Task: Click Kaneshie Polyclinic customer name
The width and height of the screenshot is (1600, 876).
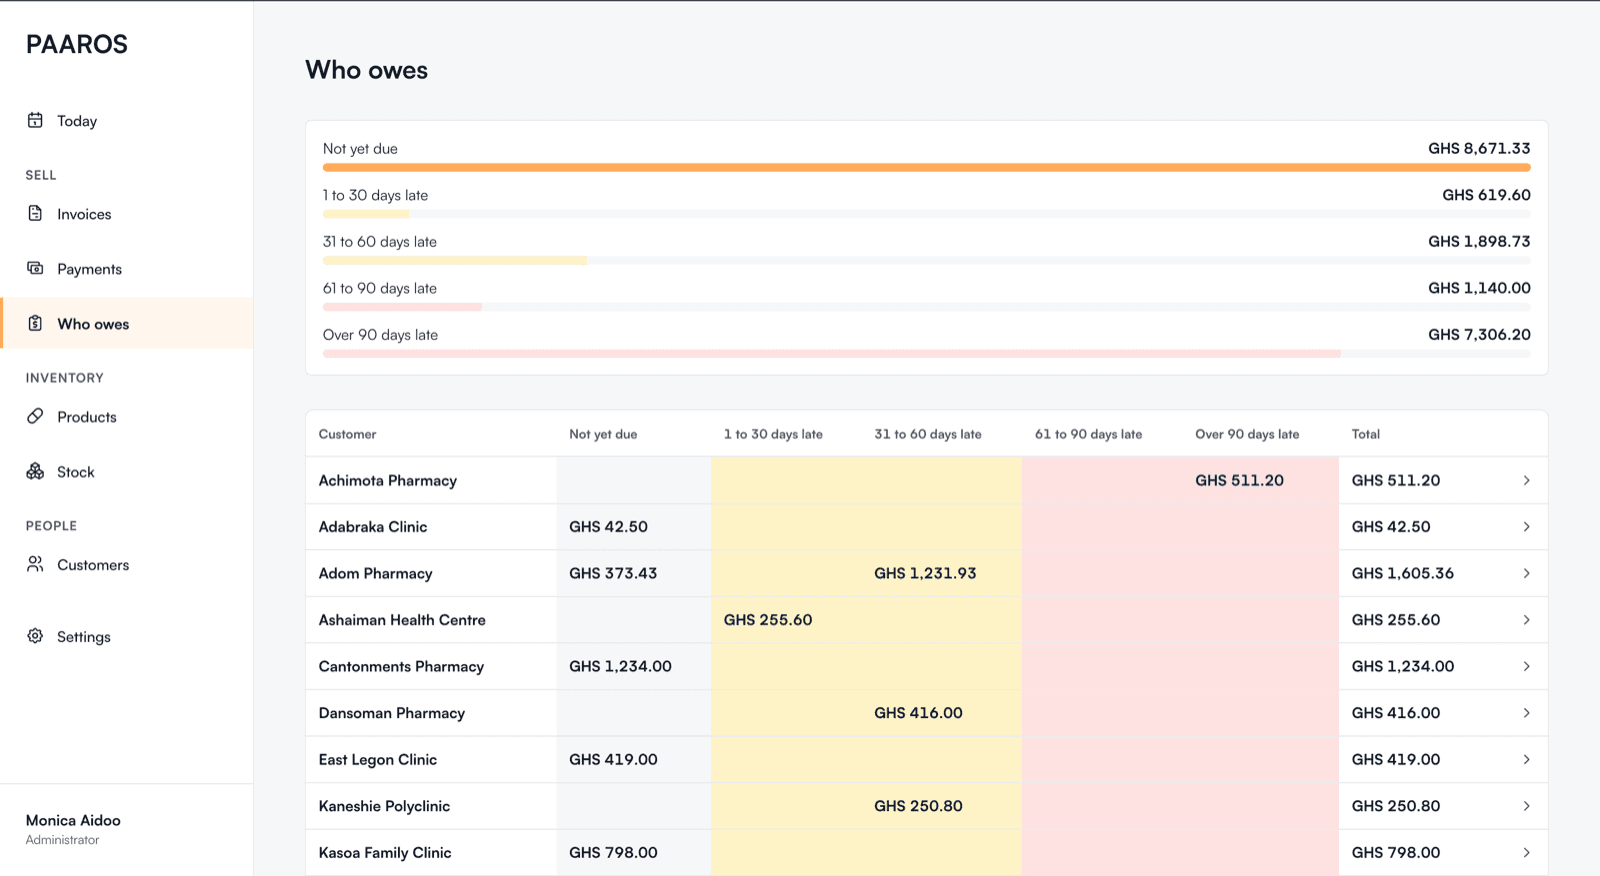Action: pyautogui.click(x=385, y=806)
